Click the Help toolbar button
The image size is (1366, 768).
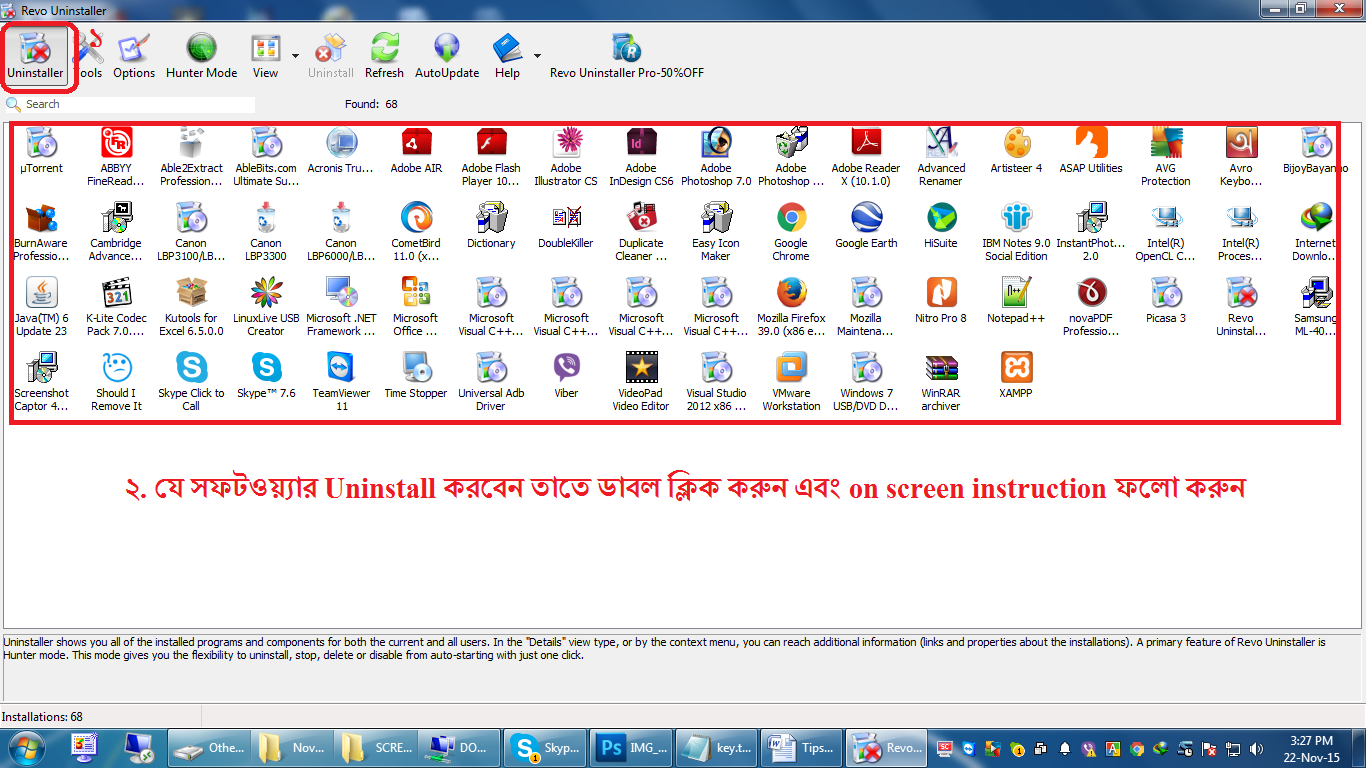[507, 55]
